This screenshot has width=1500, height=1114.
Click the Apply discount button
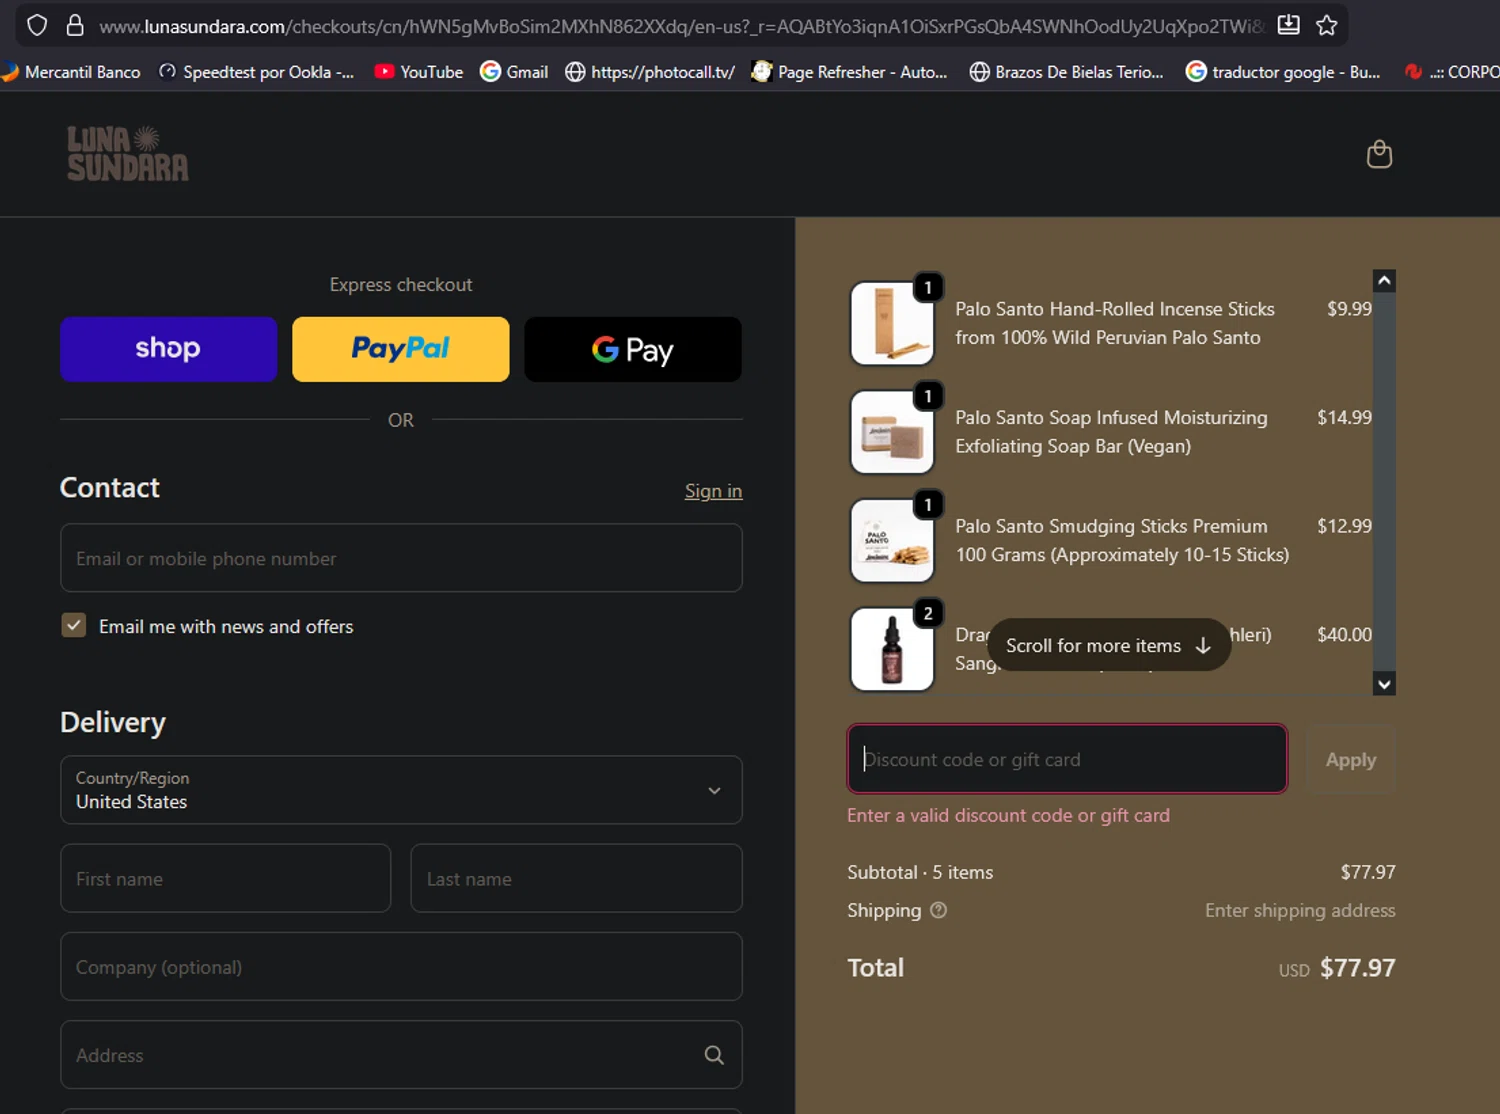[1351, 760]
